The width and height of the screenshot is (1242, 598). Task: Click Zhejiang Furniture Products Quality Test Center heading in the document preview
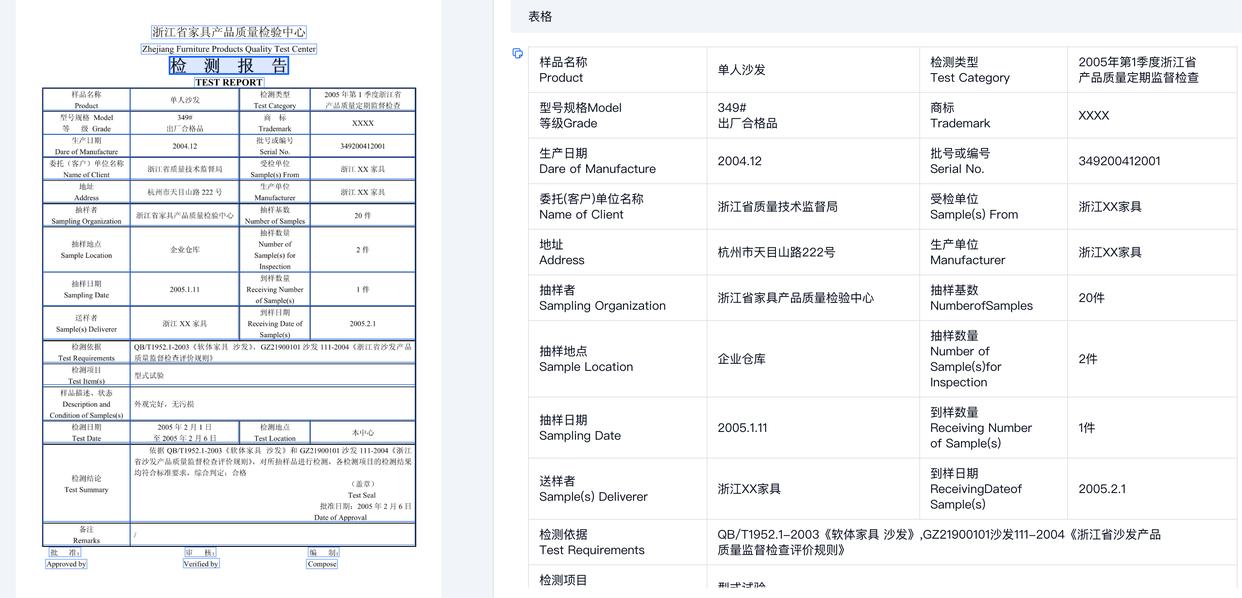229,48
